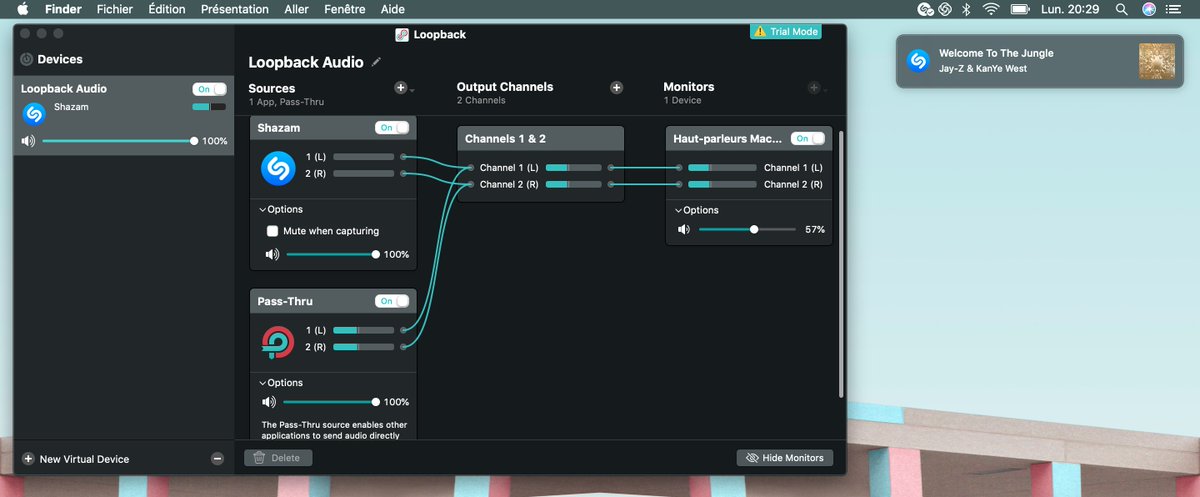This screenshot has width=1200, height=497.
Task: Click the Hide Monitors button
Action: click(785, 458)
